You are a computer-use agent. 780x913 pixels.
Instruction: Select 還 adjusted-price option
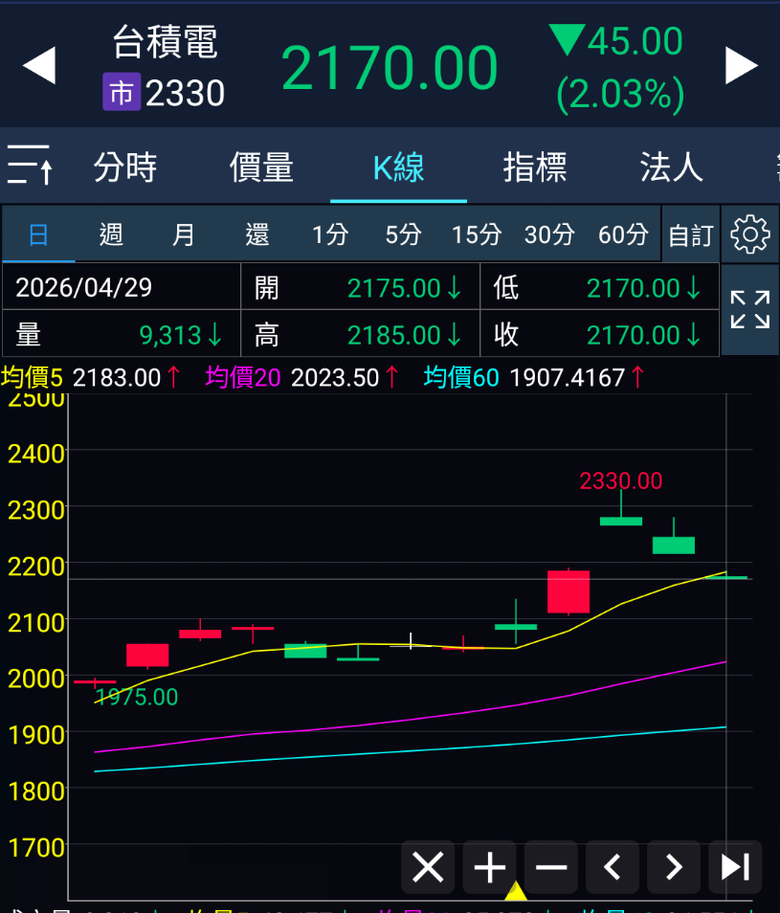257,235
